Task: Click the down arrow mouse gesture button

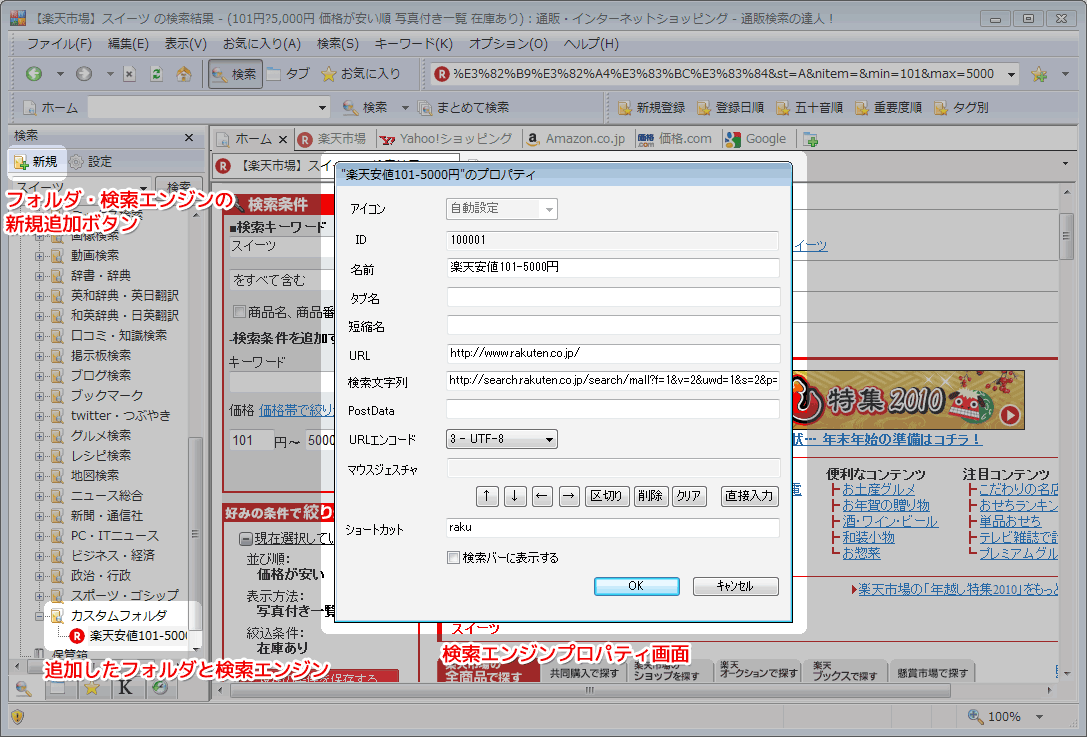Action: click(514, 496)
